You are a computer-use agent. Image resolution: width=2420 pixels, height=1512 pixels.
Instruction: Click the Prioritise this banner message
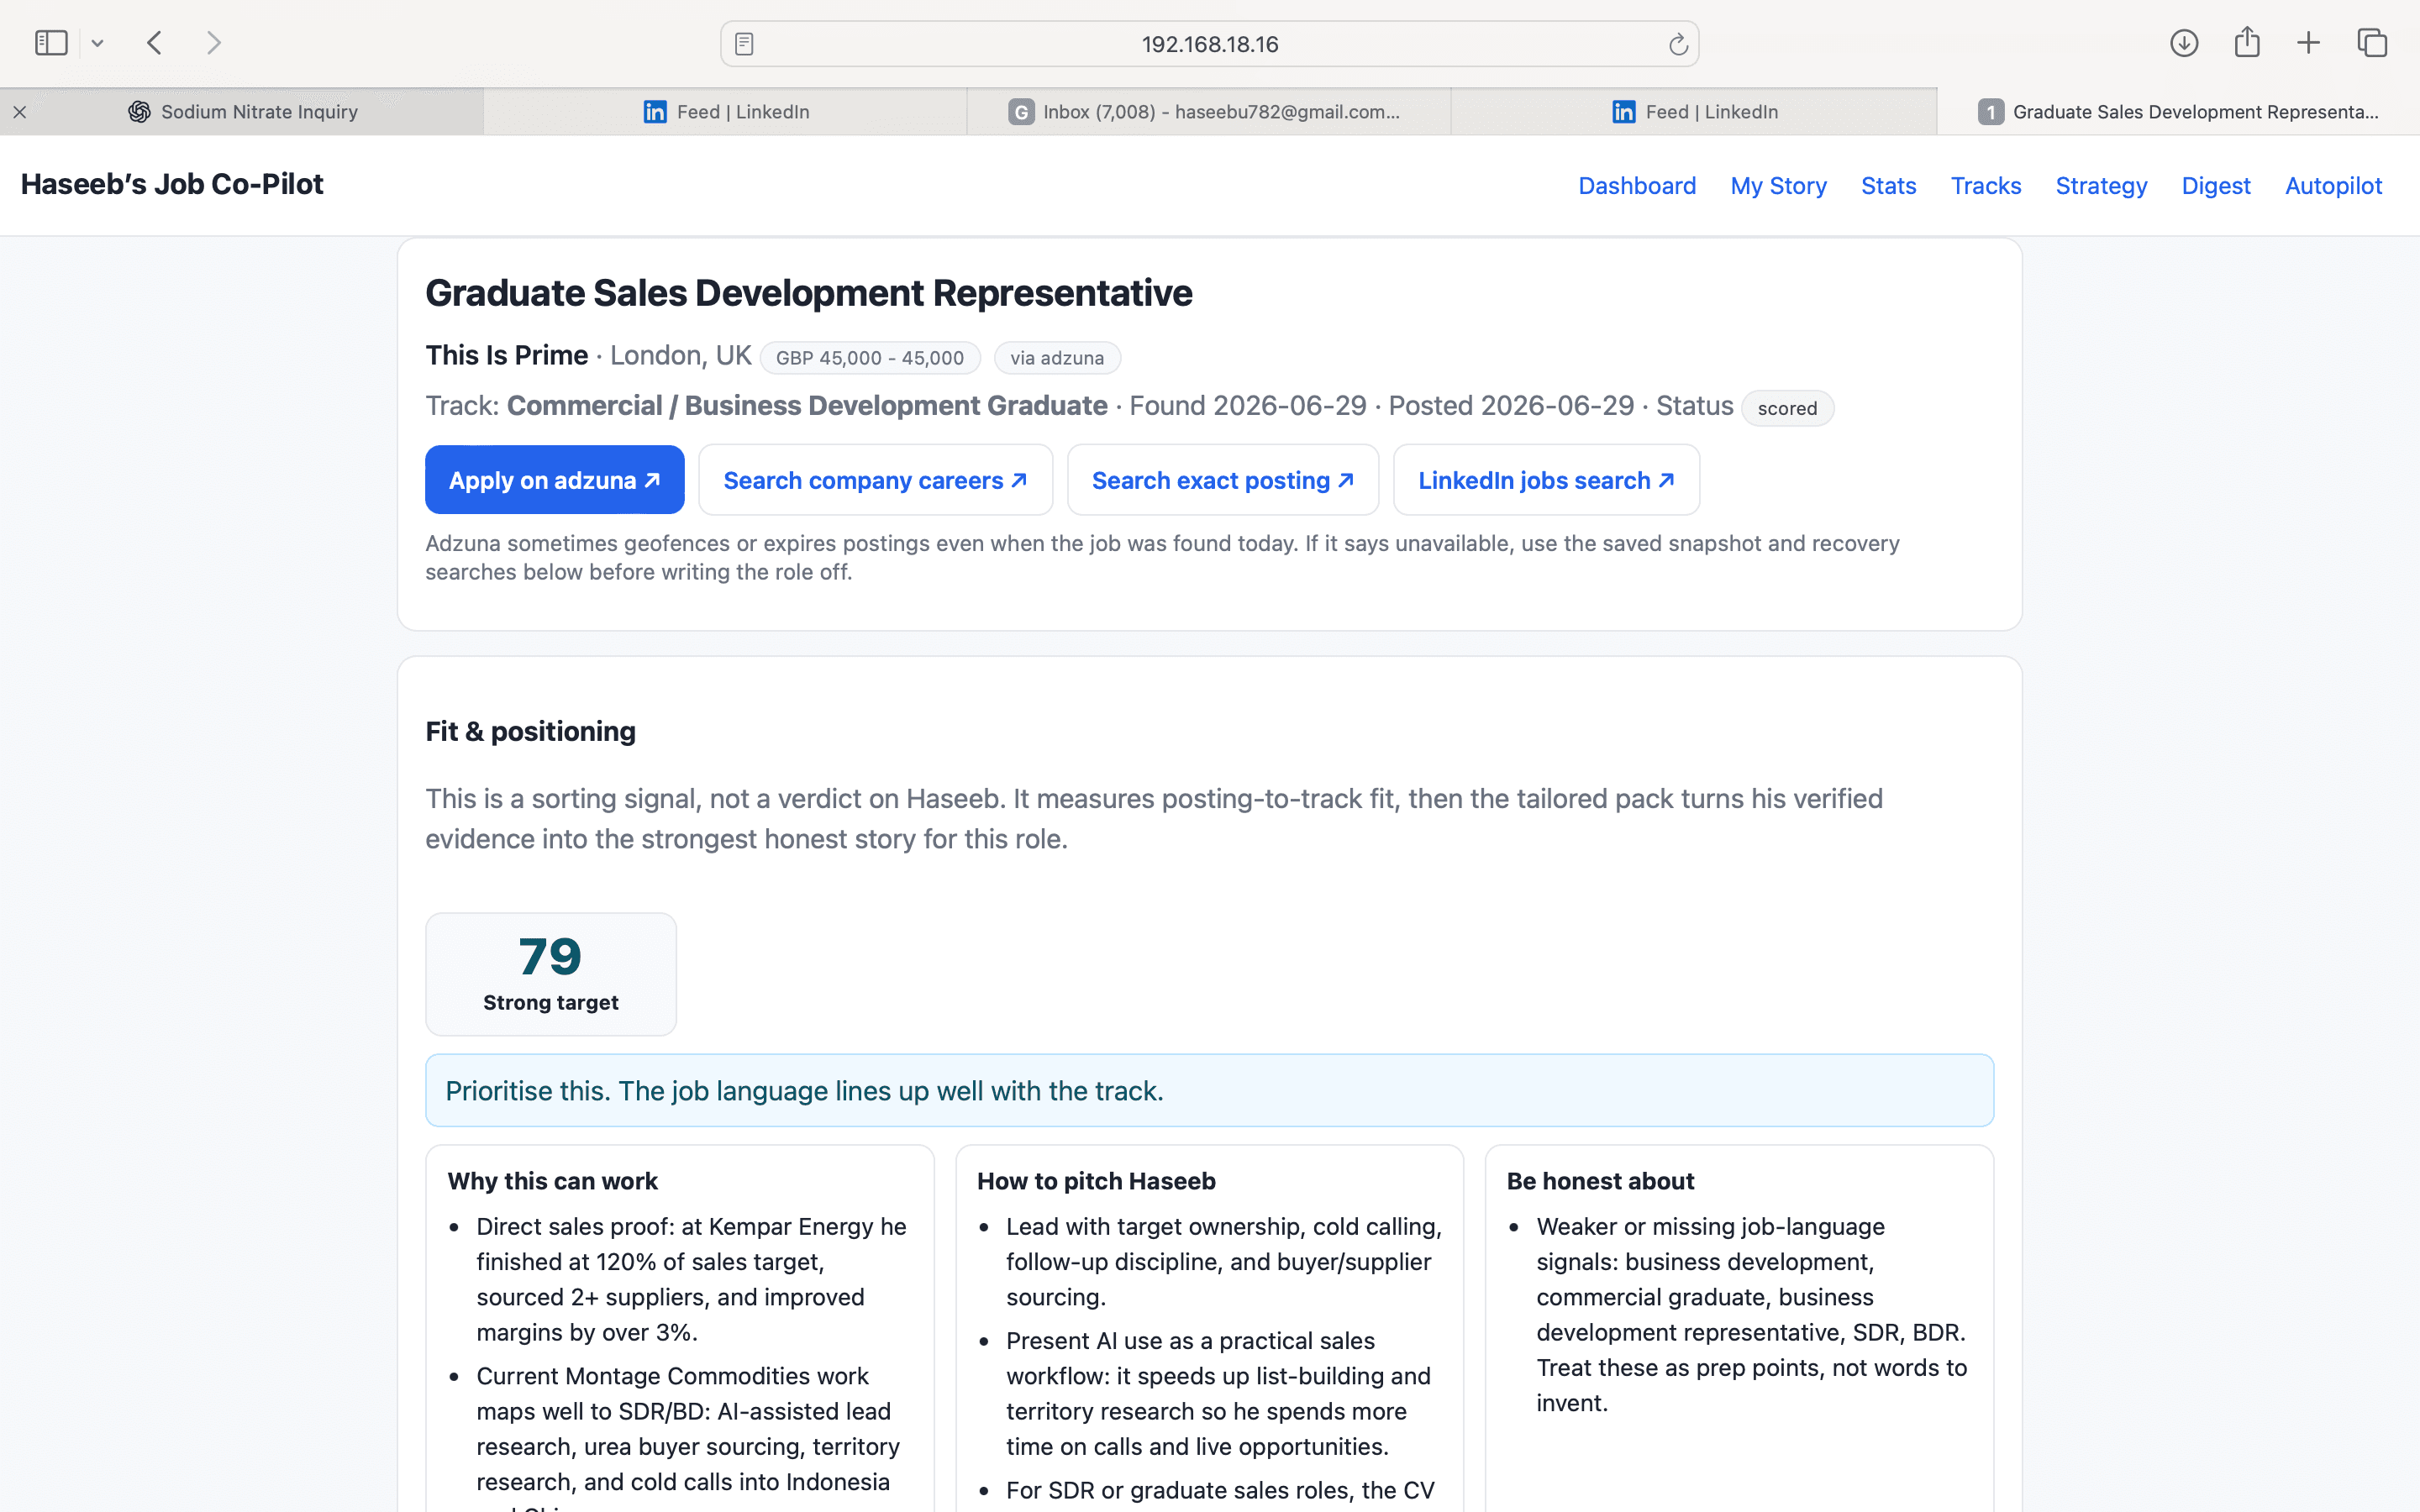pos(1209,1090)
